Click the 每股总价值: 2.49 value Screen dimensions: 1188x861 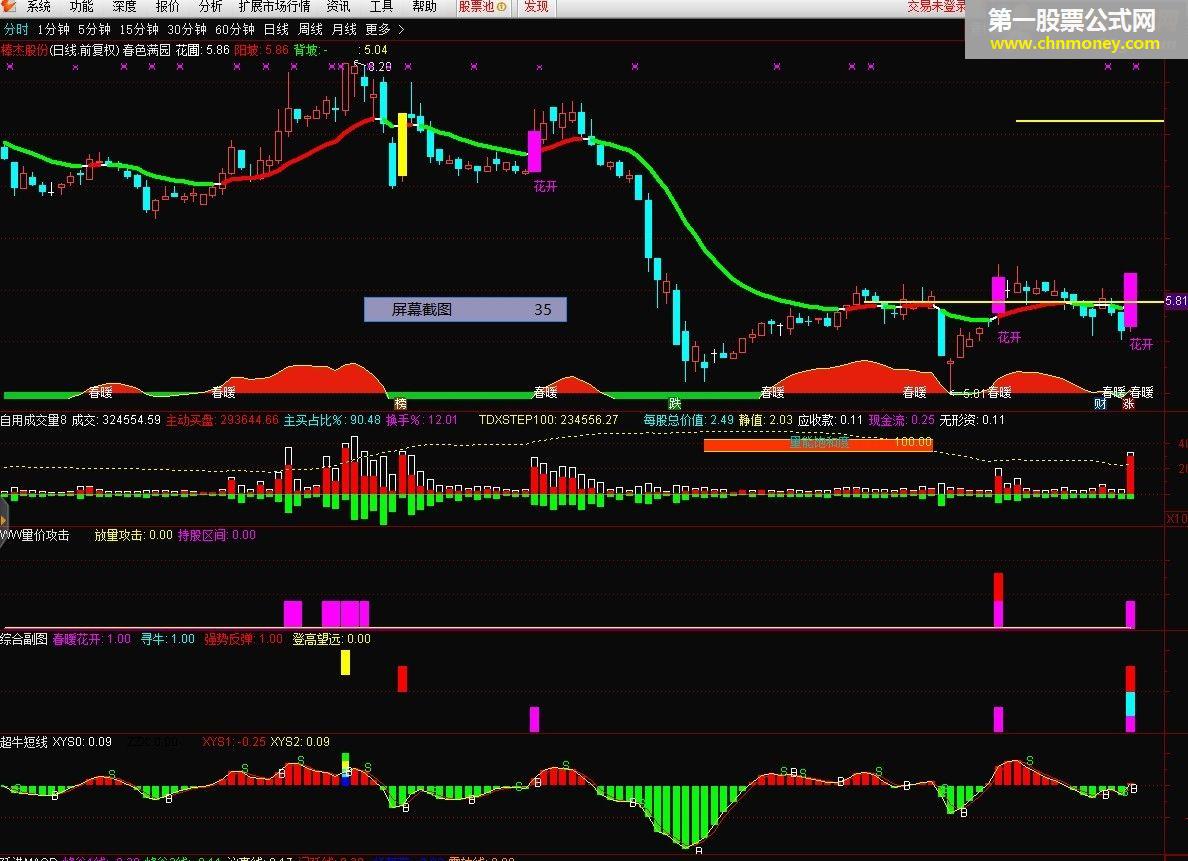688,420
